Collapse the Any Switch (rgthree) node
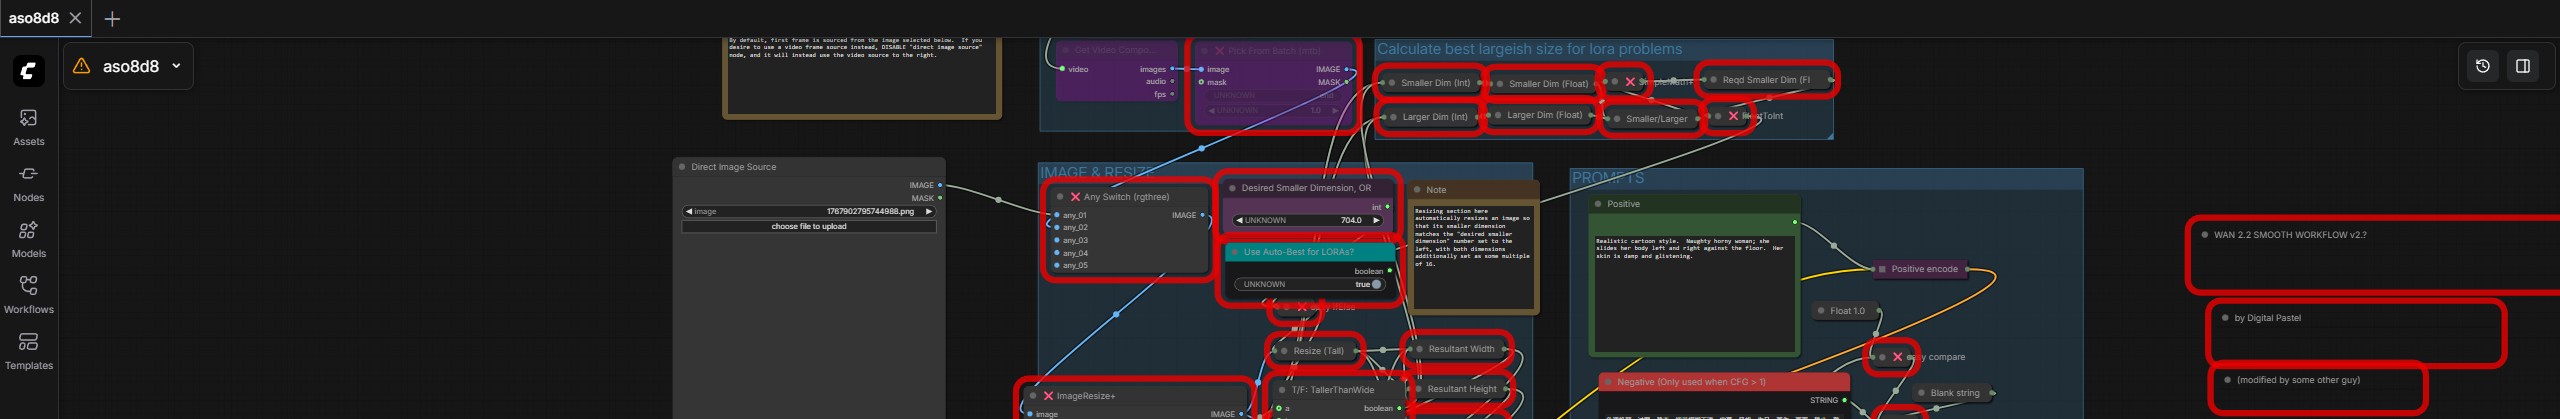Image resolution: width=2560 pixels, height=419 pixels. [1060, 197]
